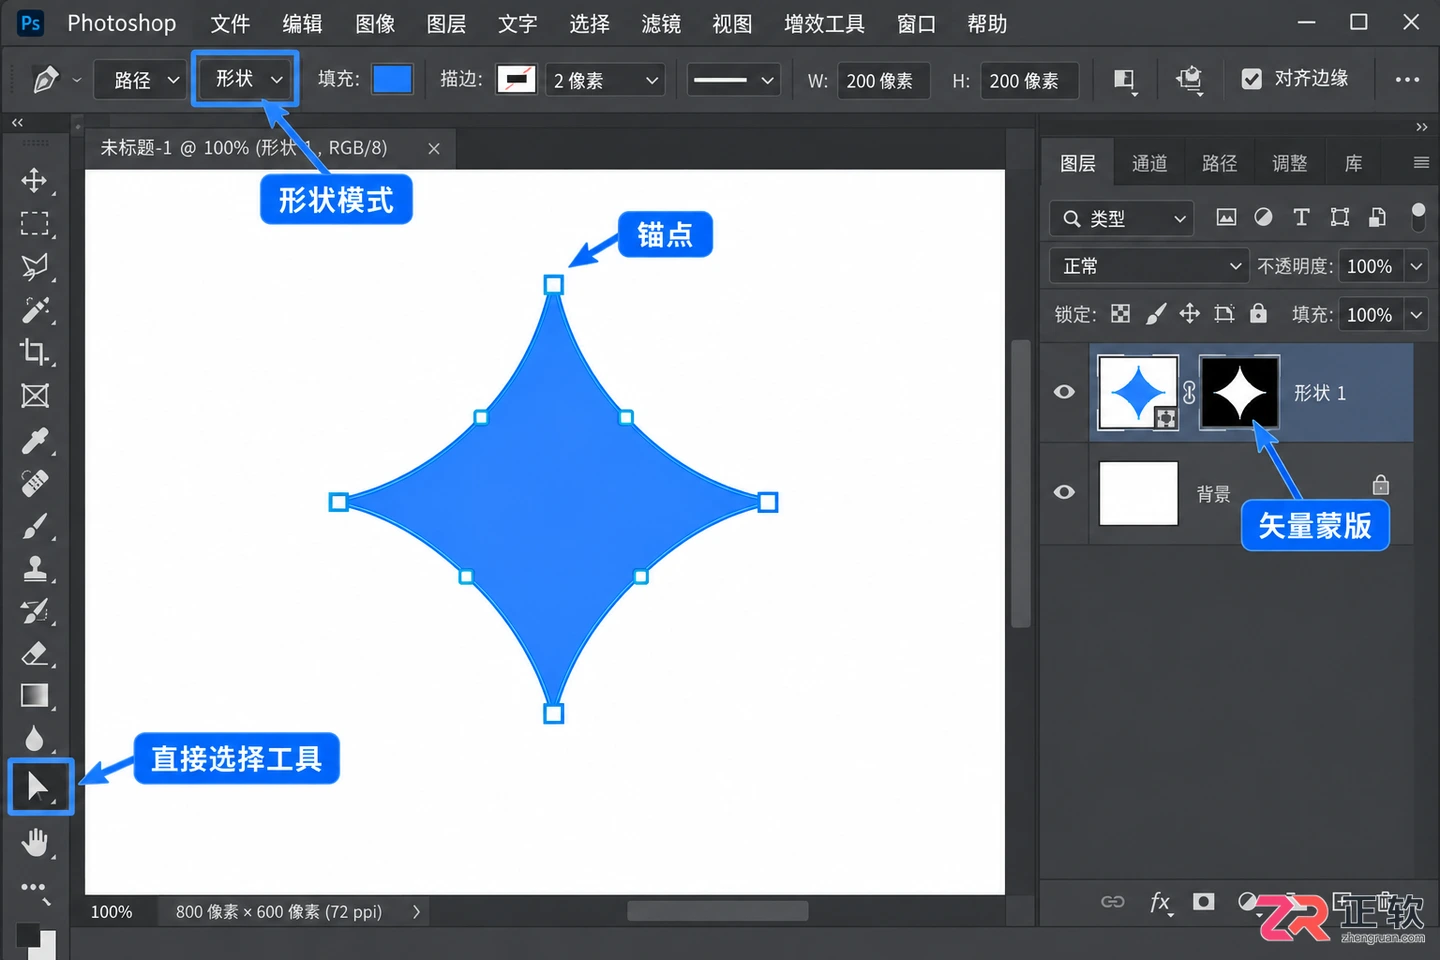Toggle artboard nesting lock icon

point(1224,314)
